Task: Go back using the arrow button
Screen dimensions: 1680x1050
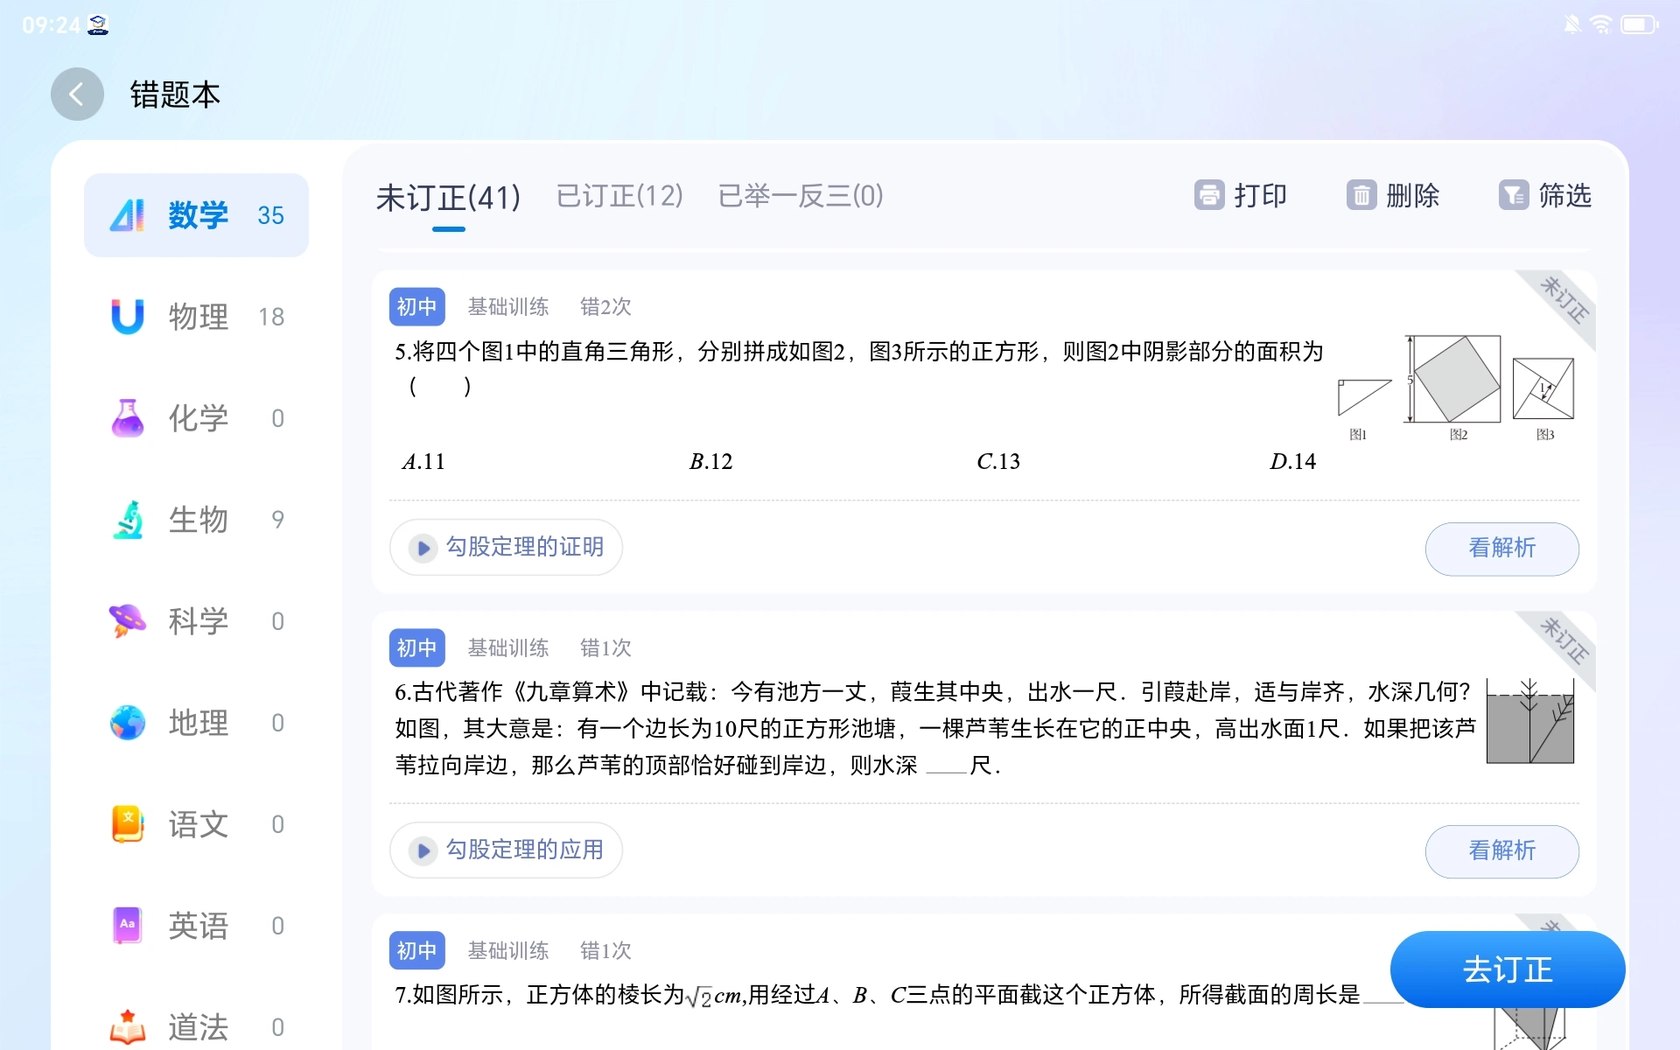Action: (x=77, y=94)
